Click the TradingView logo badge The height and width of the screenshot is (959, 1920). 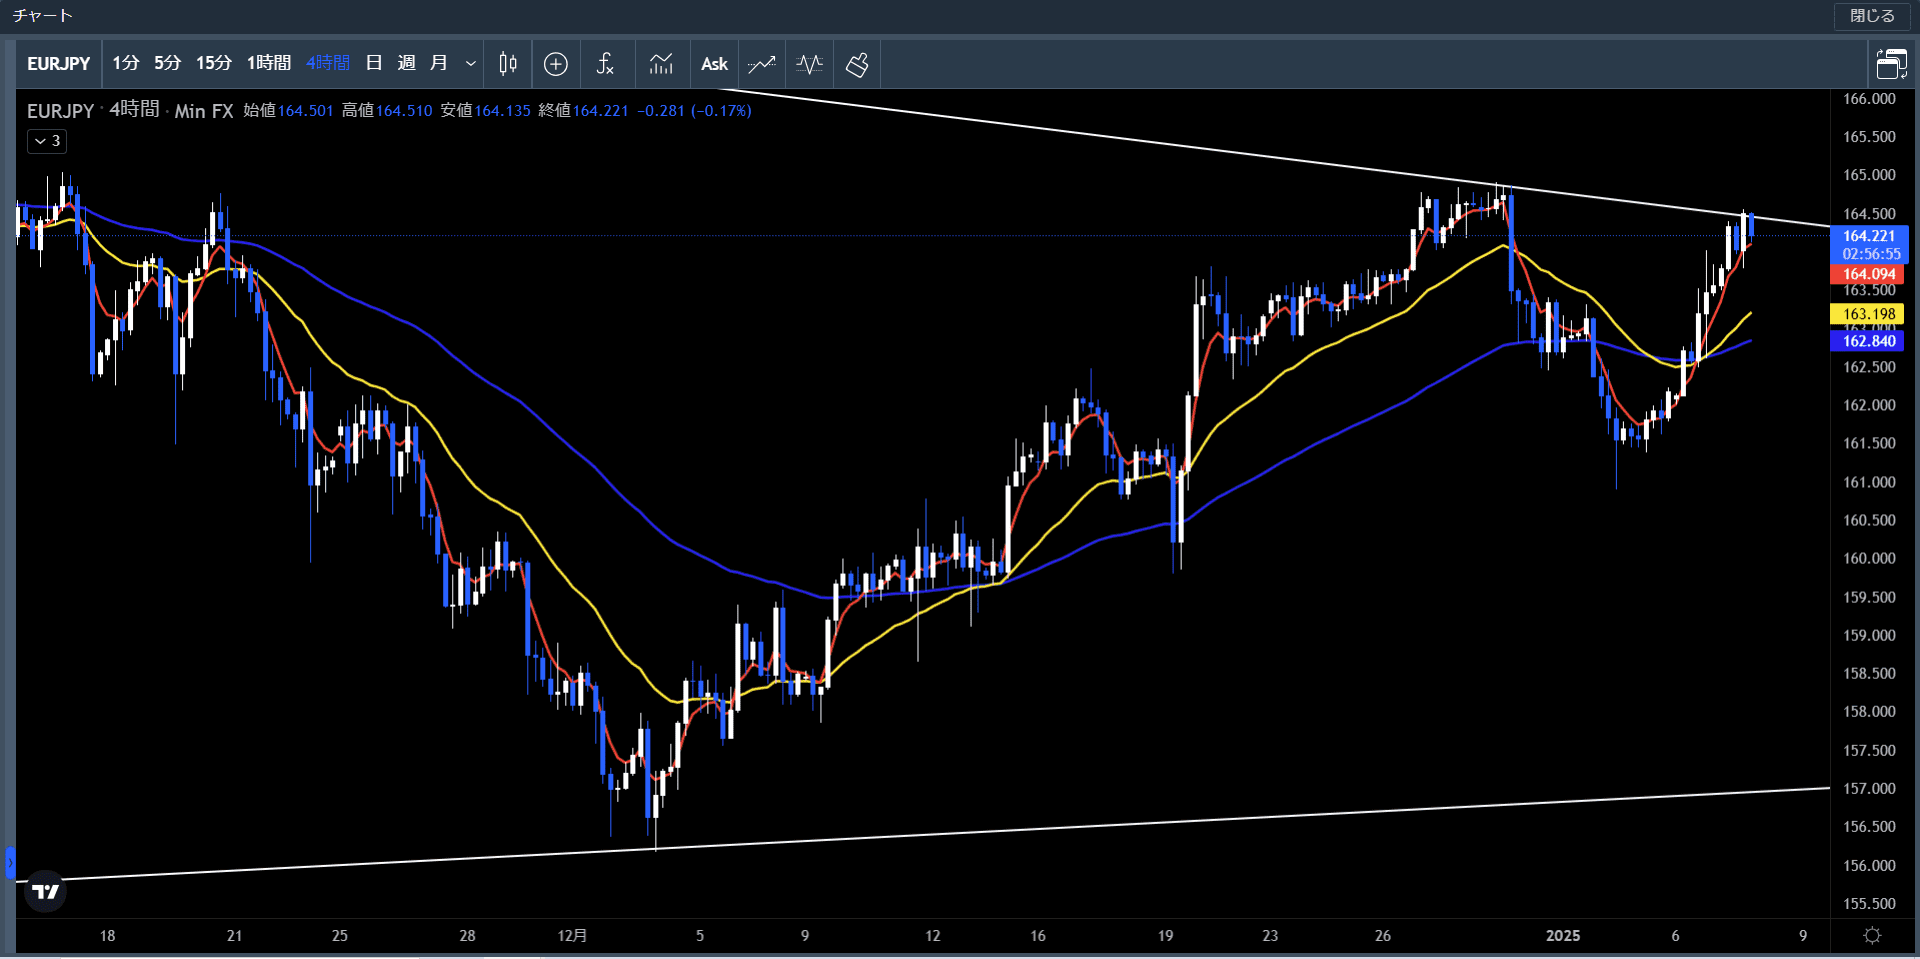46,891
